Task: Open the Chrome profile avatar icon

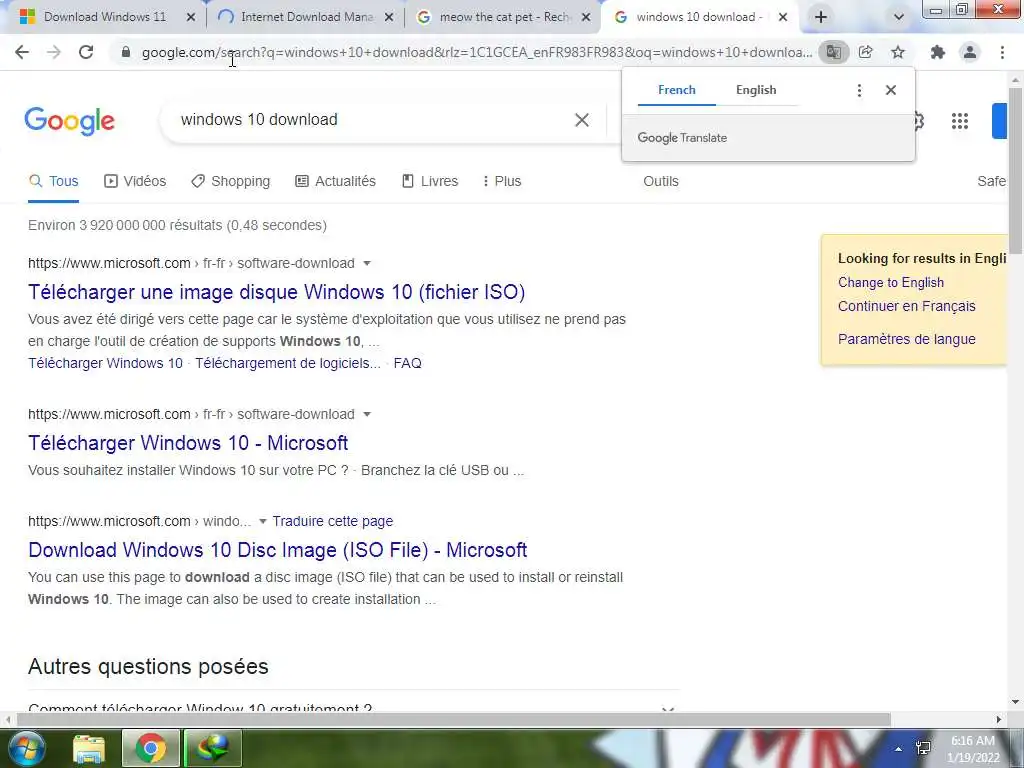Action: (970, 52)
